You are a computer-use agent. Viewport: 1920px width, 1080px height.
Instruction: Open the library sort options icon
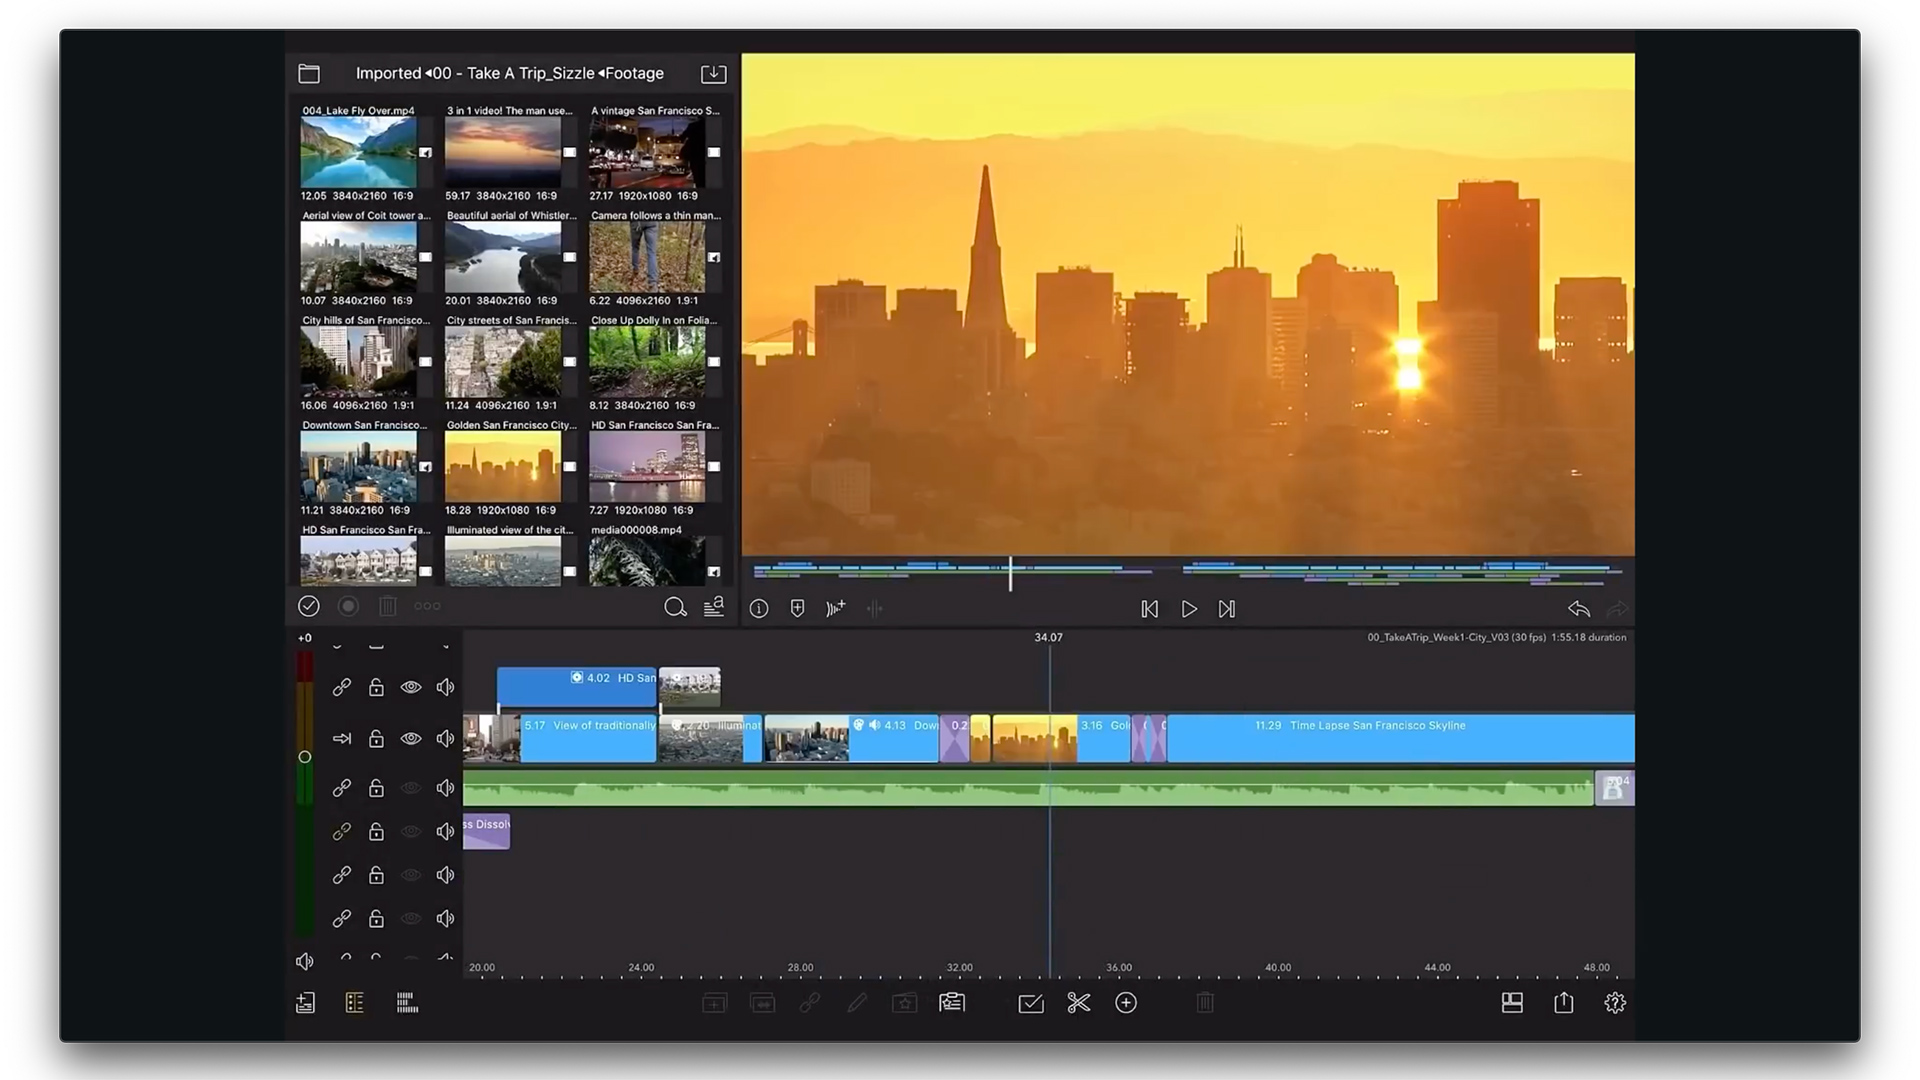tap(714, 607)
